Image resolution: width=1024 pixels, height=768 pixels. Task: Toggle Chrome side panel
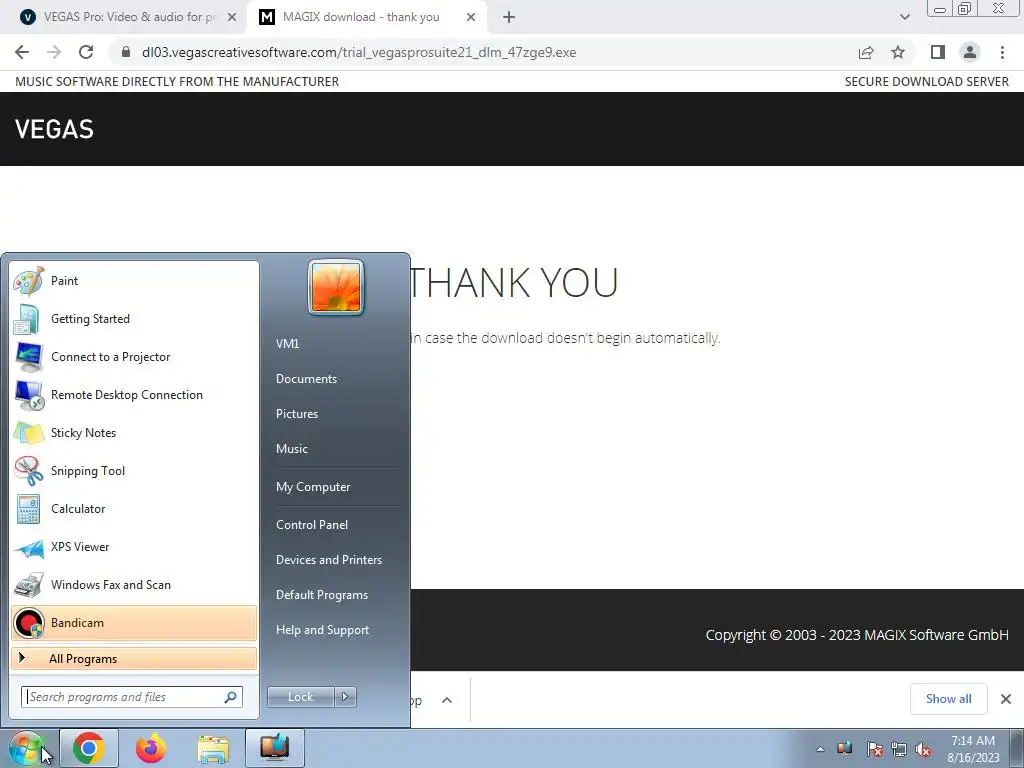click(x=938, y=52)
